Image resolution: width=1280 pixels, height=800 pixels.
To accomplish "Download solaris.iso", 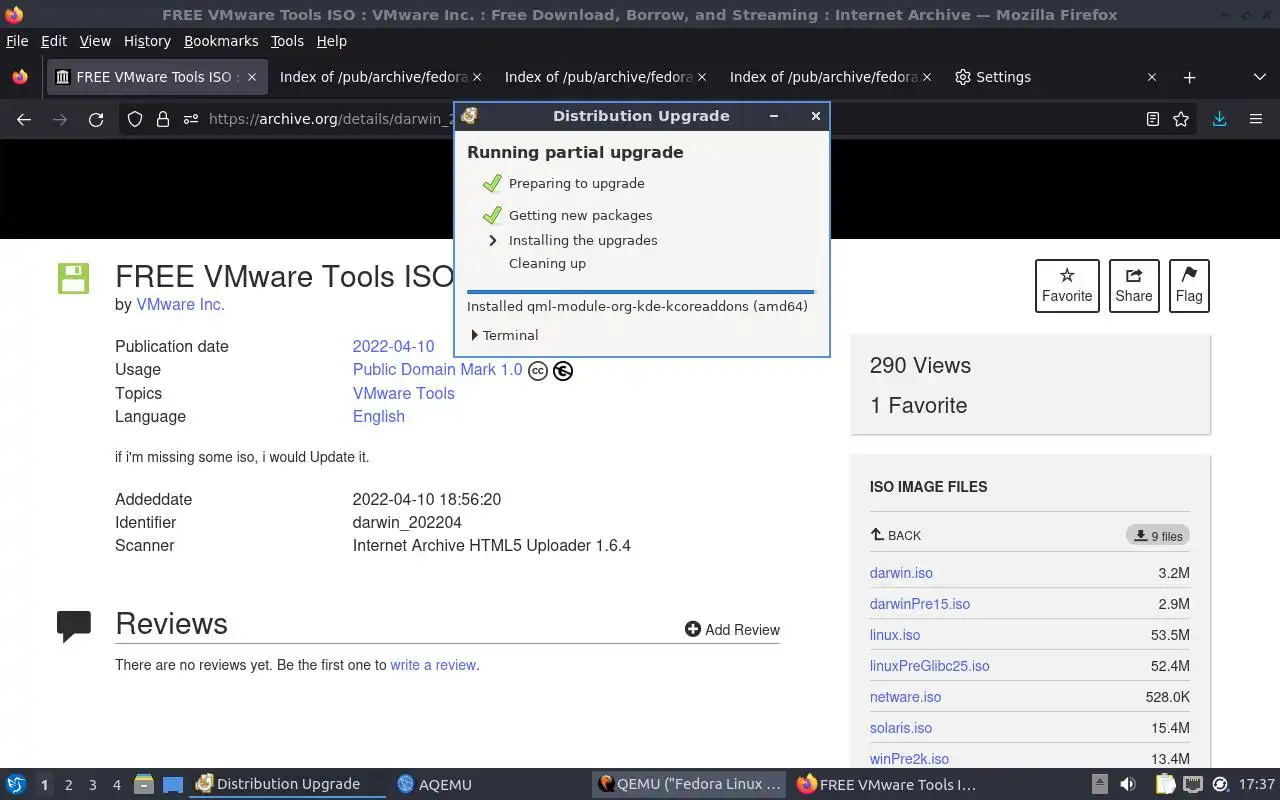I will (901, 728).
